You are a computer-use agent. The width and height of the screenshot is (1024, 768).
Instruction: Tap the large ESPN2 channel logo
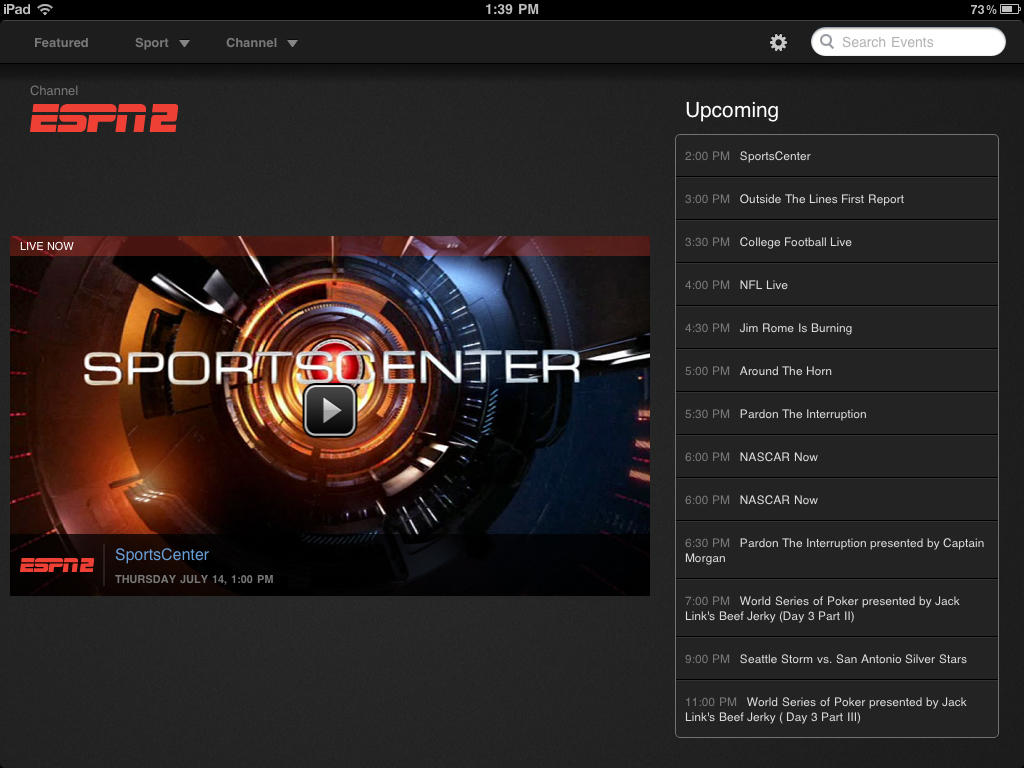click(x=104, y=118)
